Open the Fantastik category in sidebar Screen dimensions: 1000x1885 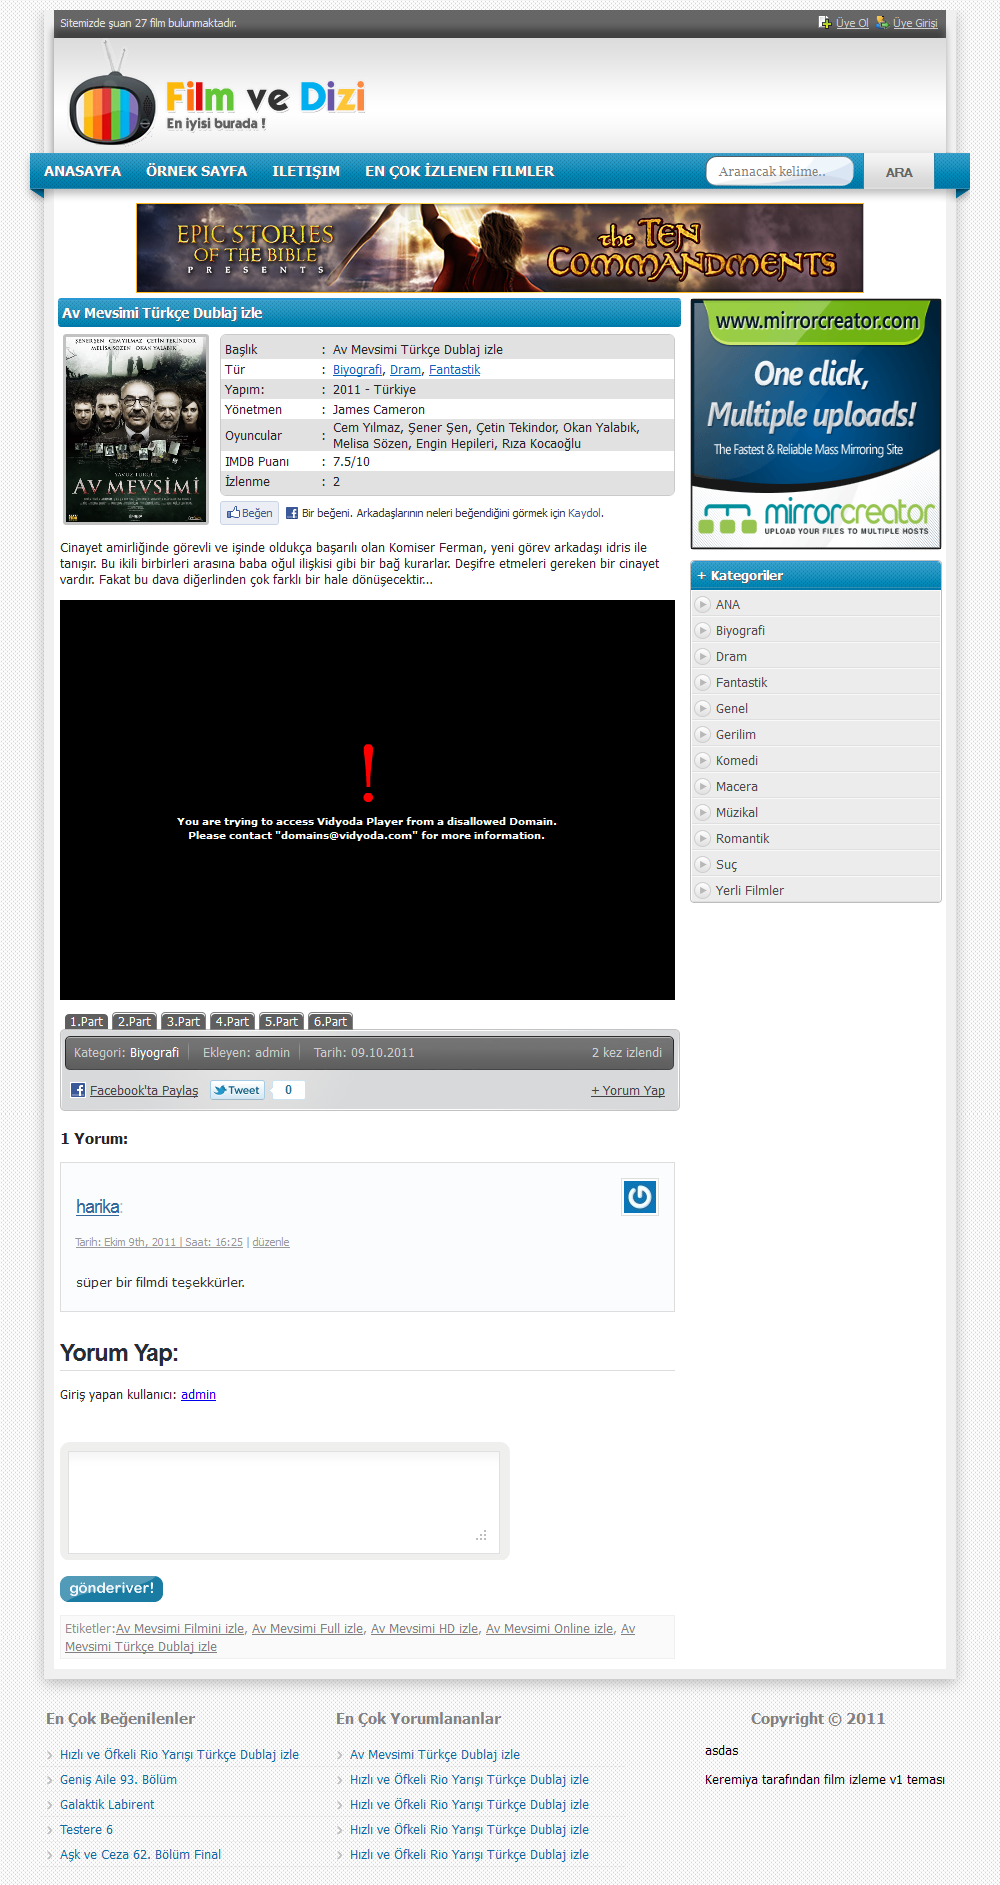[742, 683]
